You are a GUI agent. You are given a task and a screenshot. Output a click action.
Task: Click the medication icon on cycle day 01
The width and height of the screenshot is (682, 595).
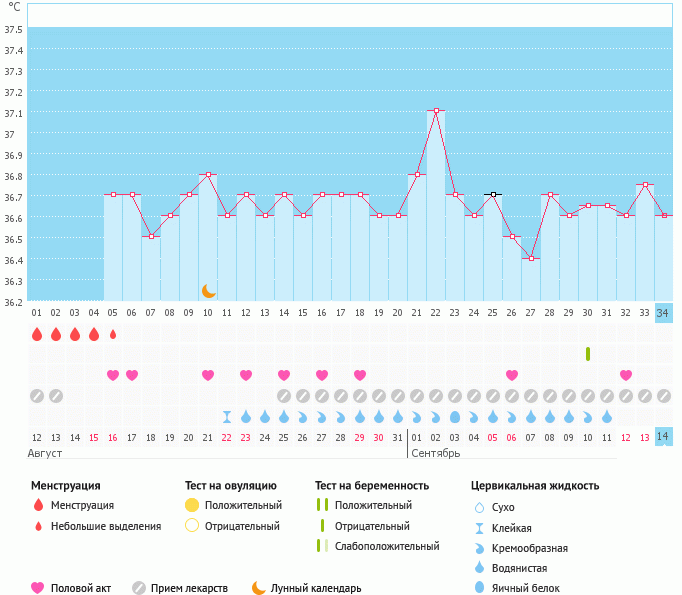(x=37, y=396)
